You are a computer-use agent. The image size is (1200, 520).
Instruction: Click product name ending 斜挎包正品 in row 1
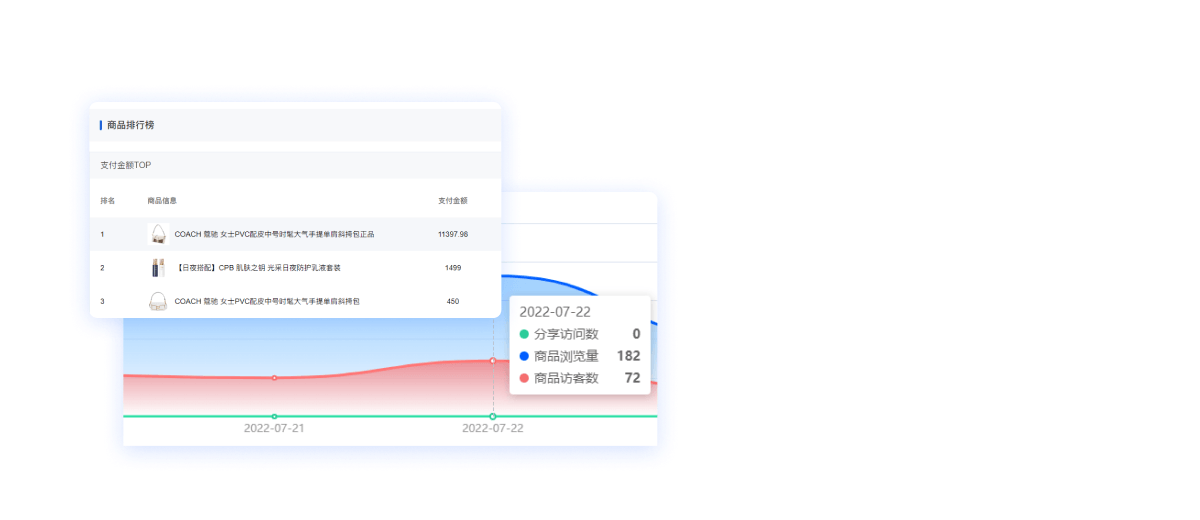tap(274, 234)
